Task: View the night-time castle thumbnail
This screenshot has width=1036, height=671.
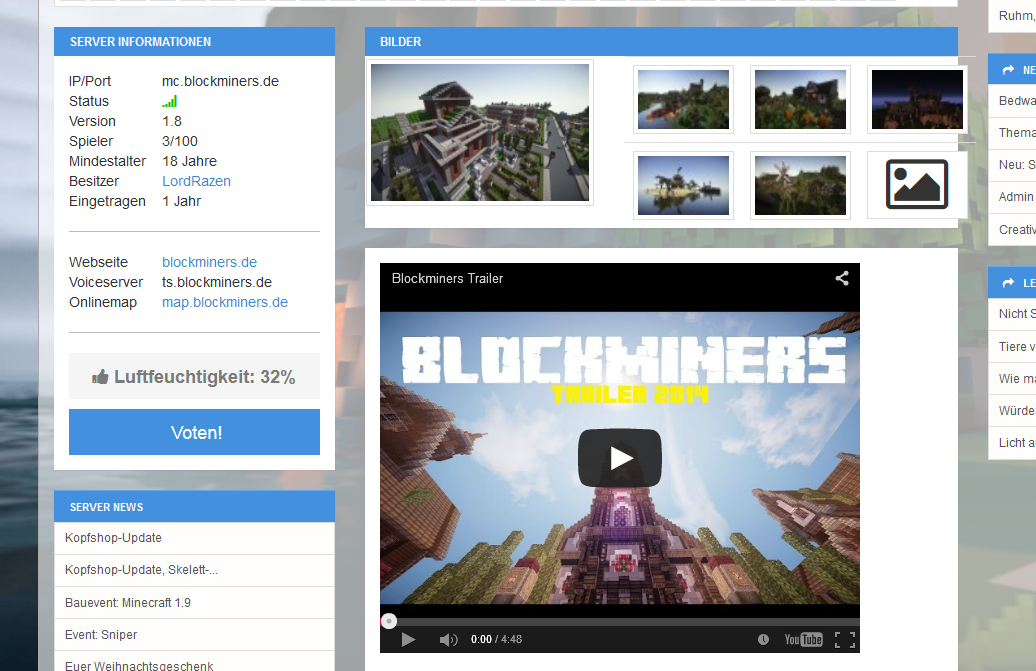Action: click(916, 99)
